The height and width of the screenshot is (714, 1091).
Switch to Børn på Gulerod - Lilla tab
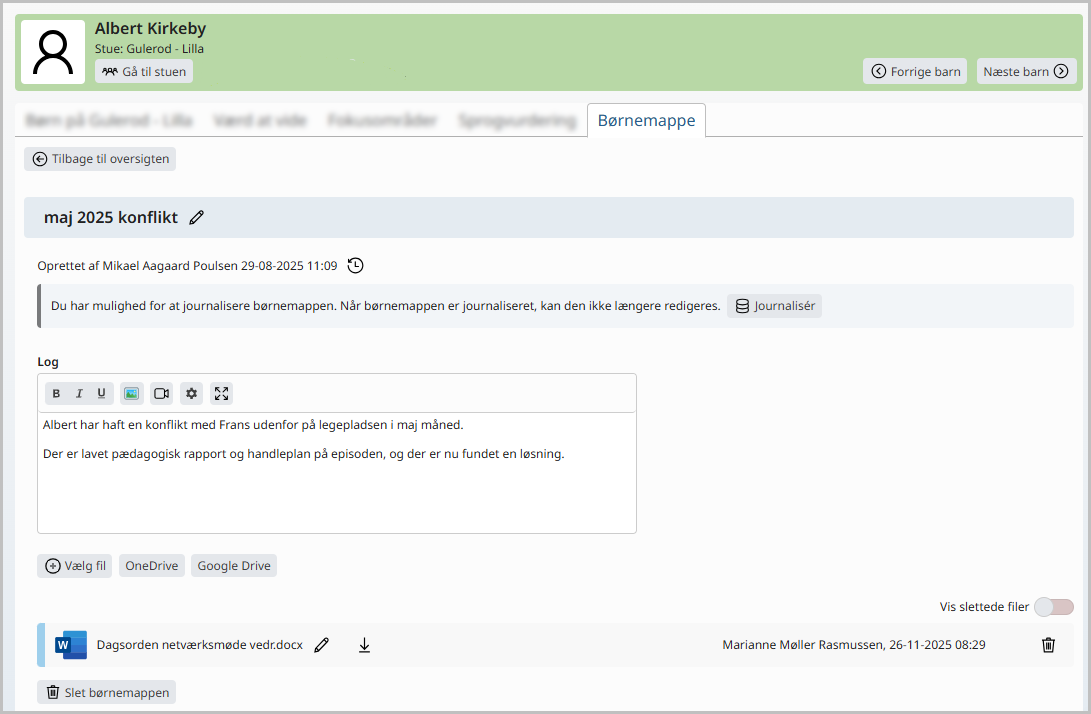[x=109, y=120]
